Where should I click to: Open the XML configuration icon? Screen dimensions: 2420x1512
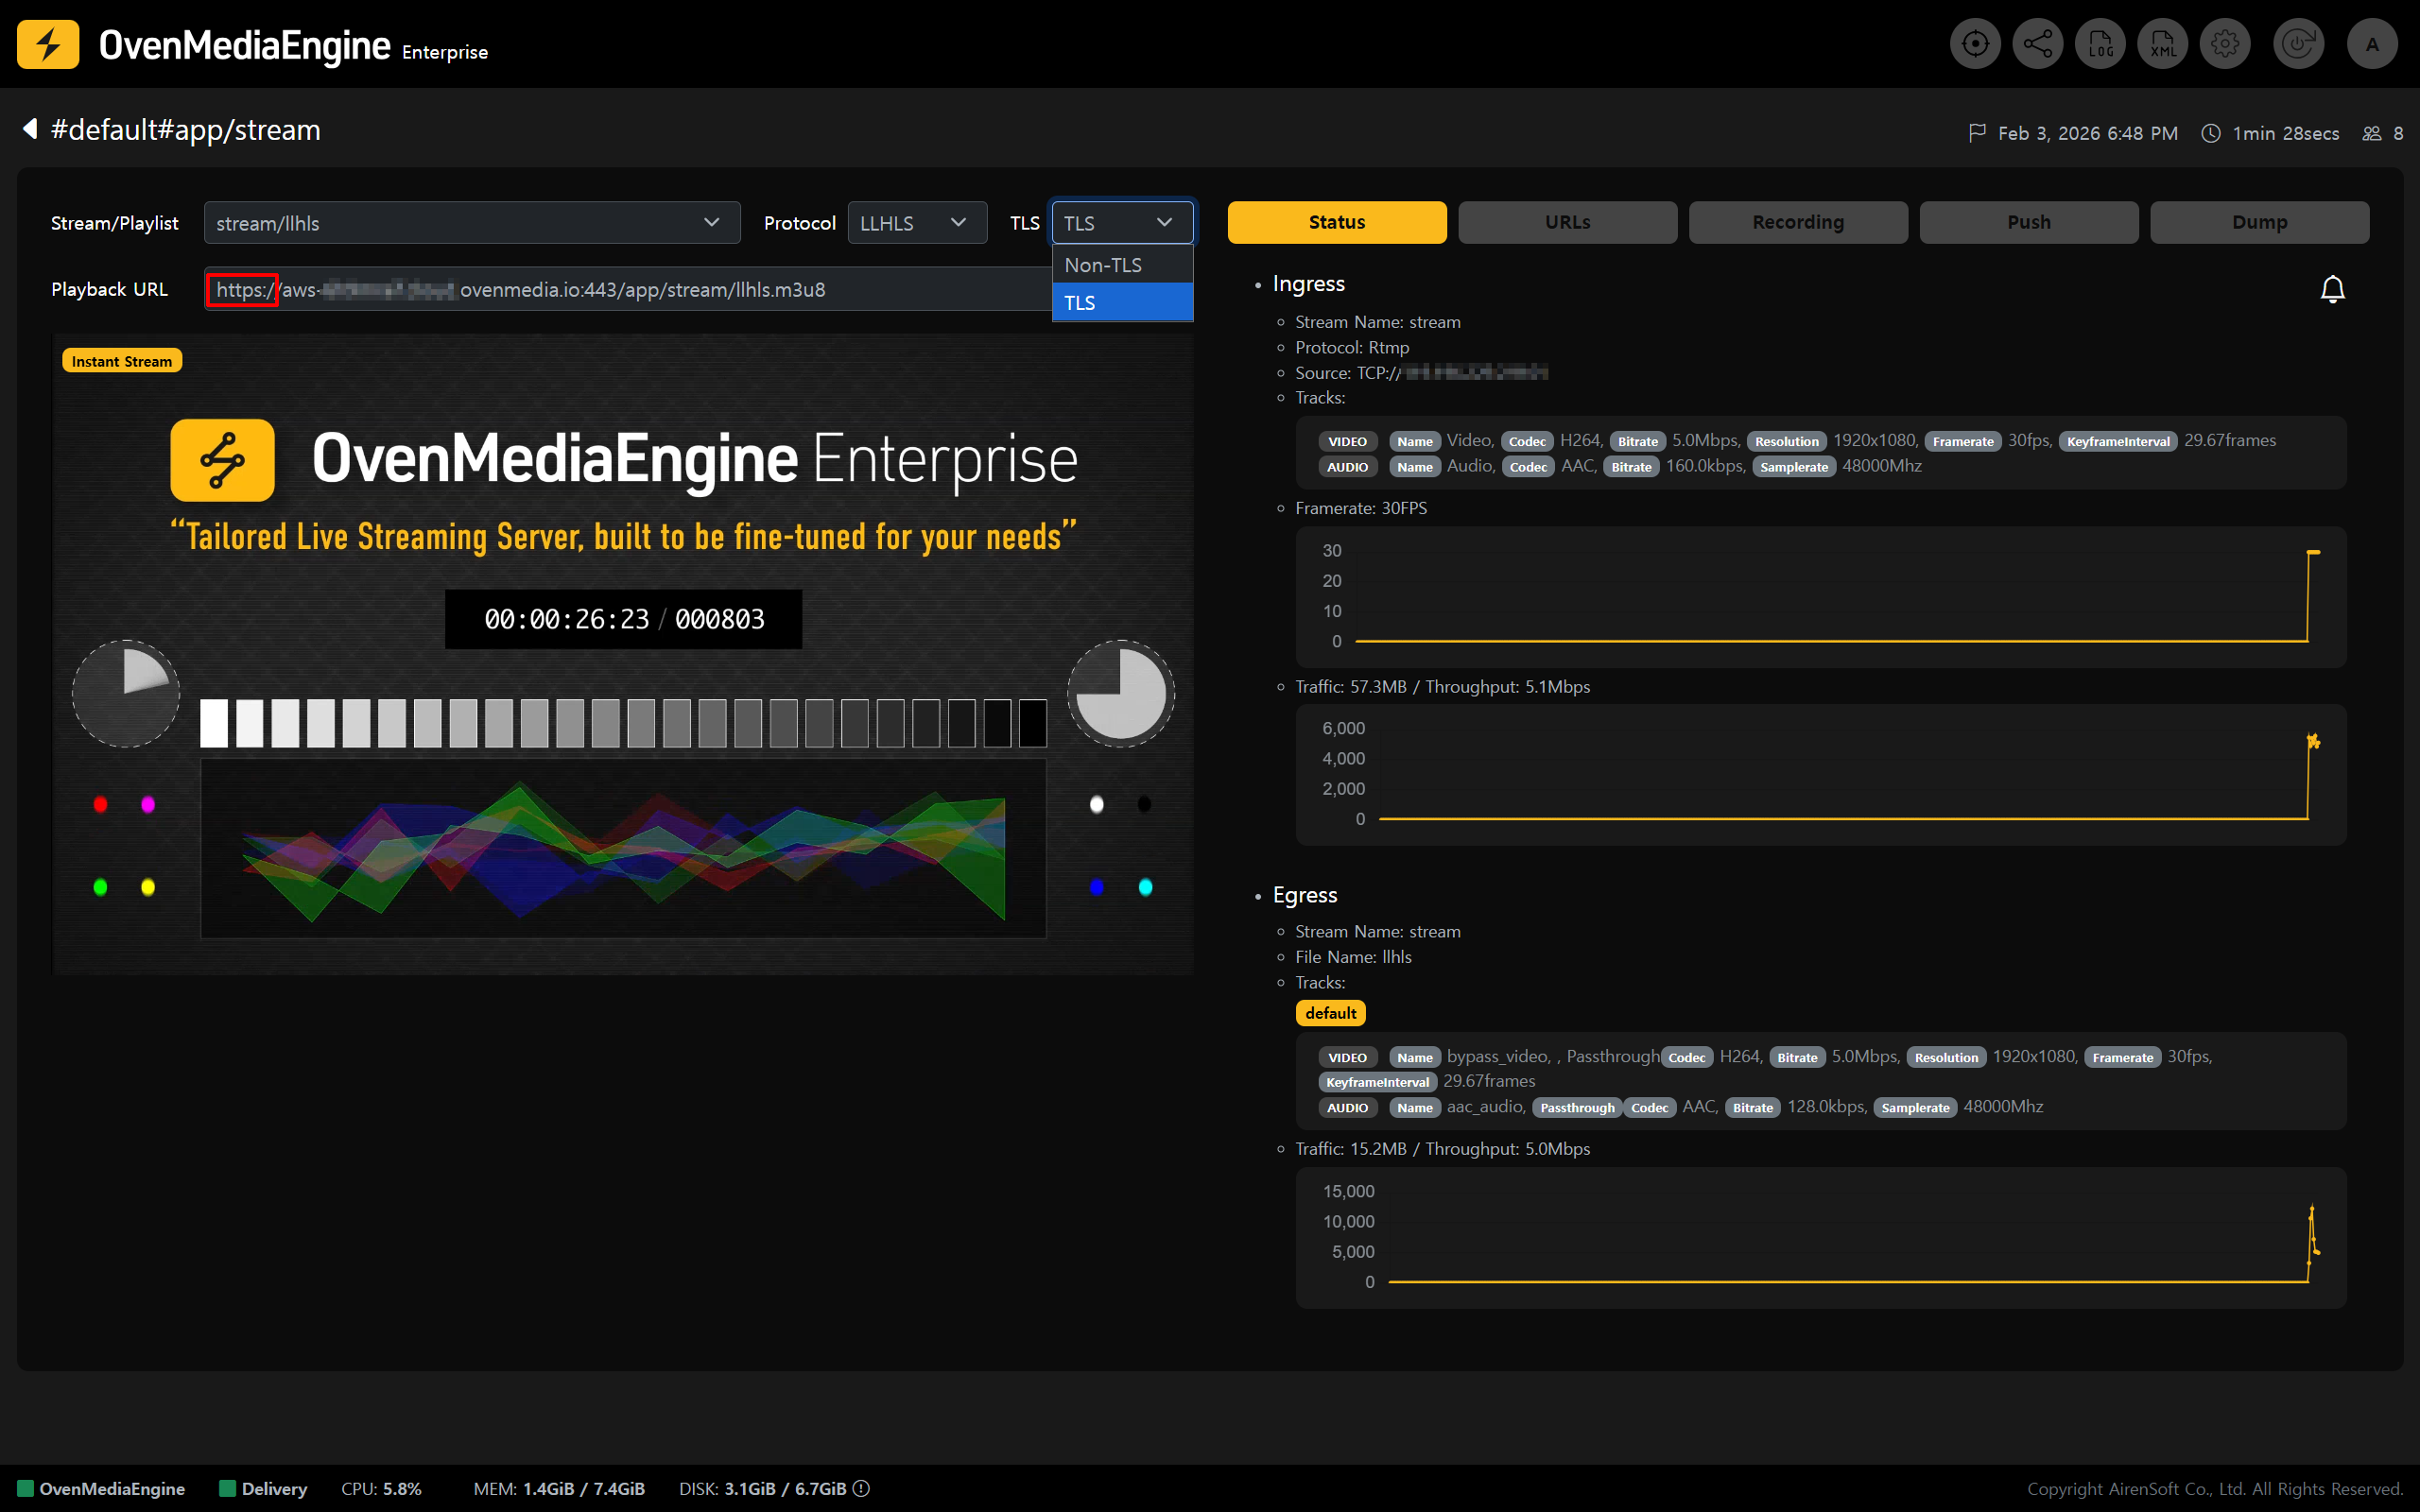tap(2162, 44)
